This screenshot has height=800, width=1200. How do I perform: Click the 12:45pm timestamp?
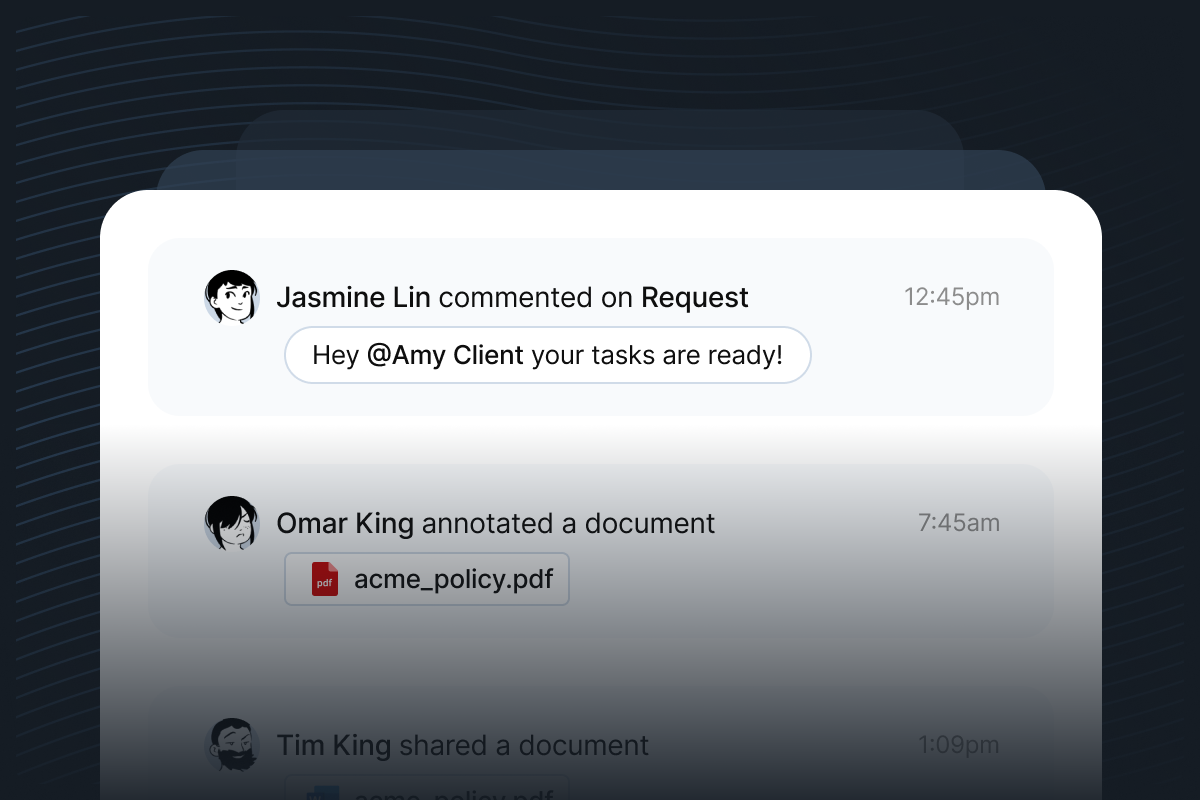click(951, 296)
